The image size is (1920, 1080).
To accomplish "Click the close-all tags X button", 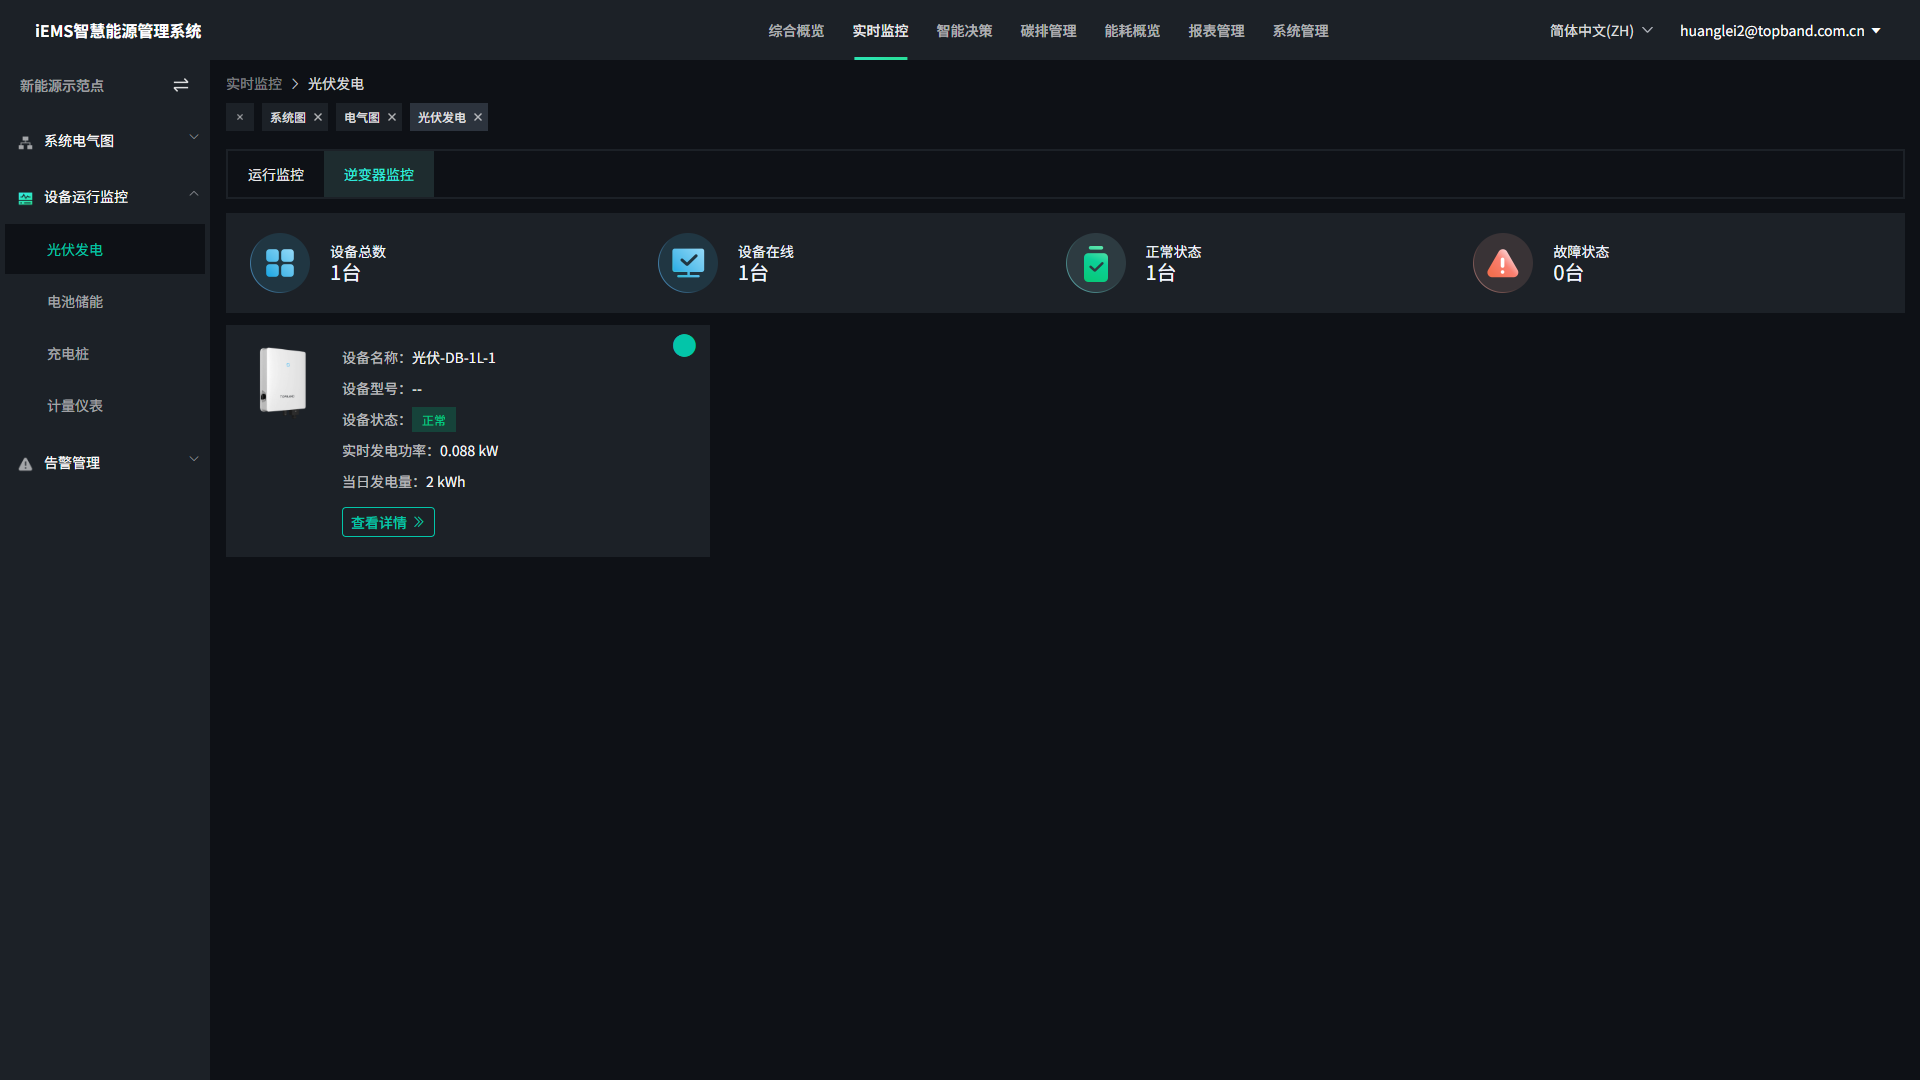I will coord(240,117).
